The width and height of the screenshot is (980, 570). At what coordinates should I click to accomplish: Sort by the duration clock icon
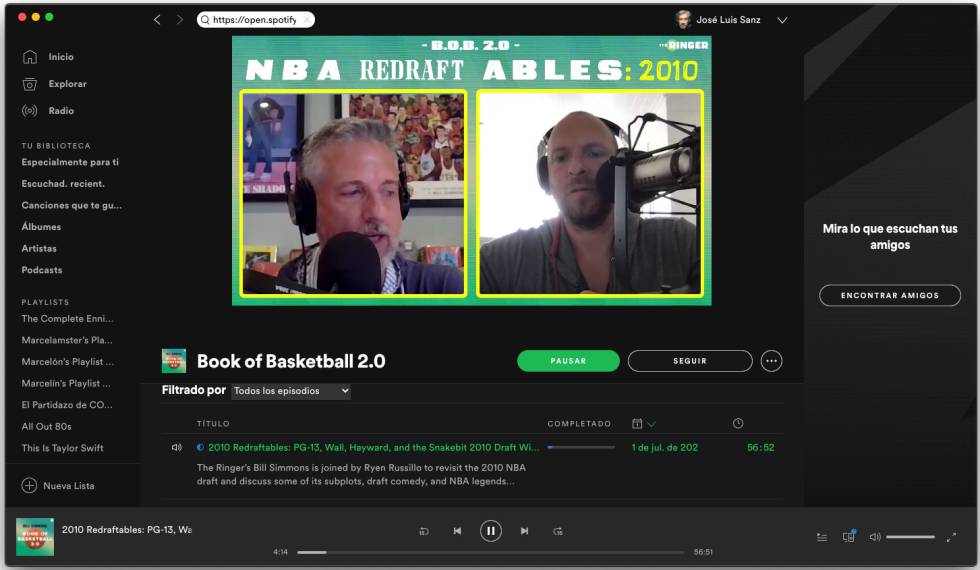pos(738,424)
